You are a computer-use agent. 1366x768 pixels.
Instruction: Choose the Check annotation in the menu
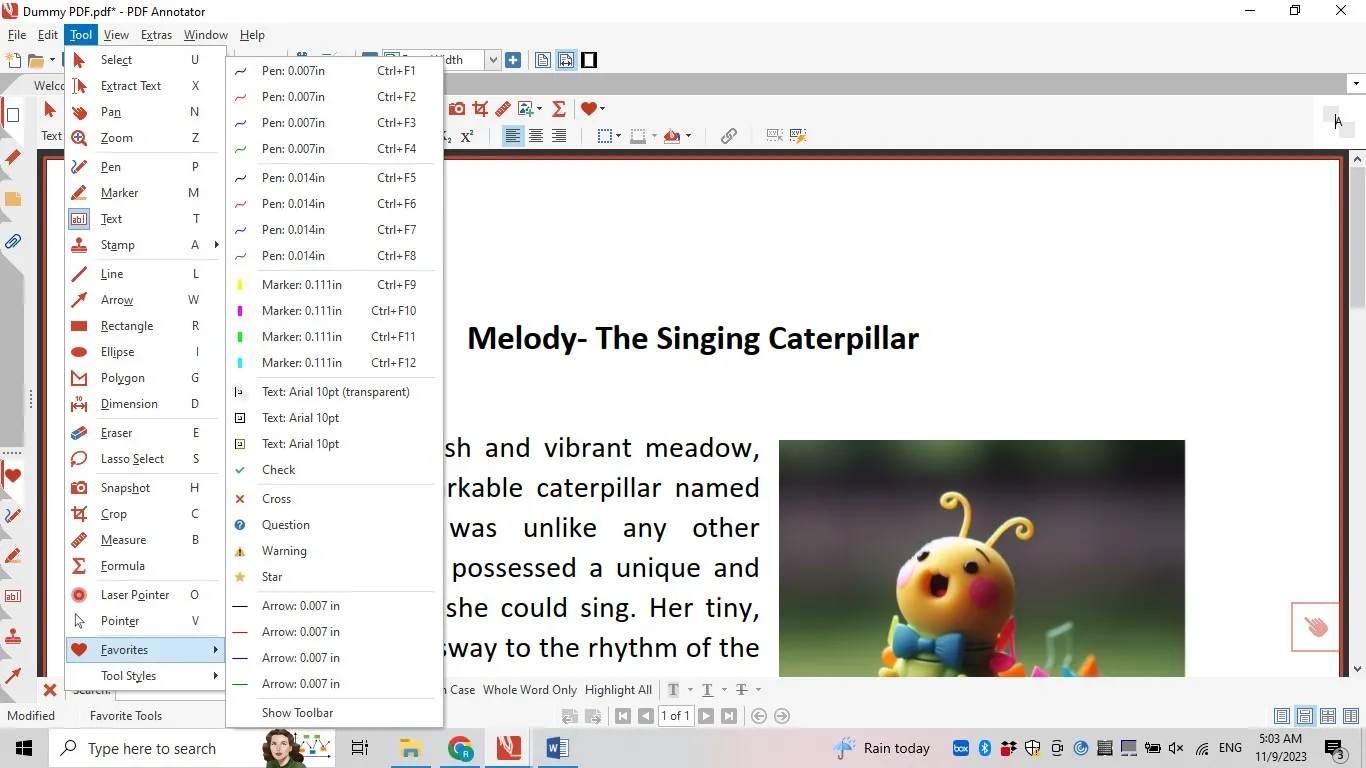(x=279, y=469)
